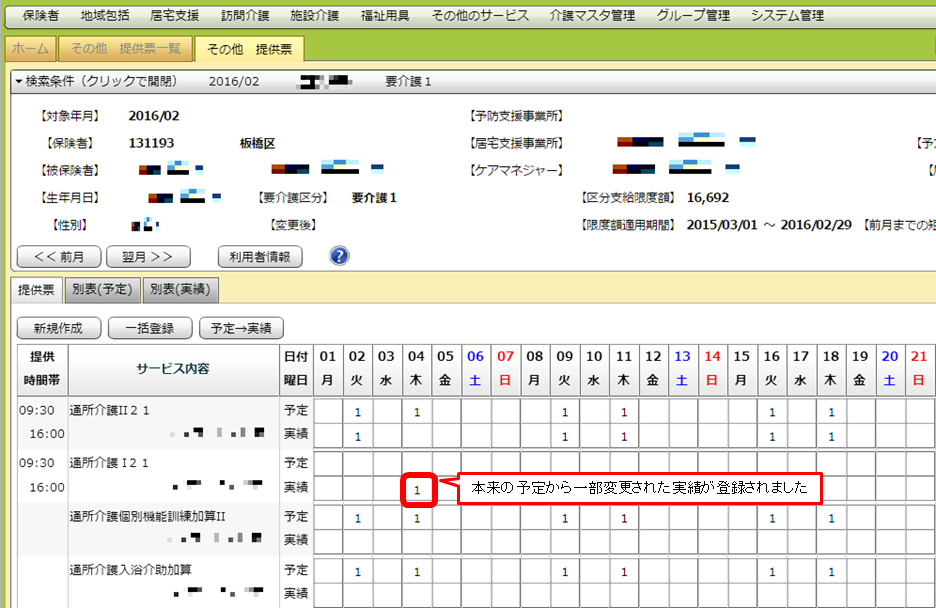Click 予定→実績 copy button

[x=242, y=328]
